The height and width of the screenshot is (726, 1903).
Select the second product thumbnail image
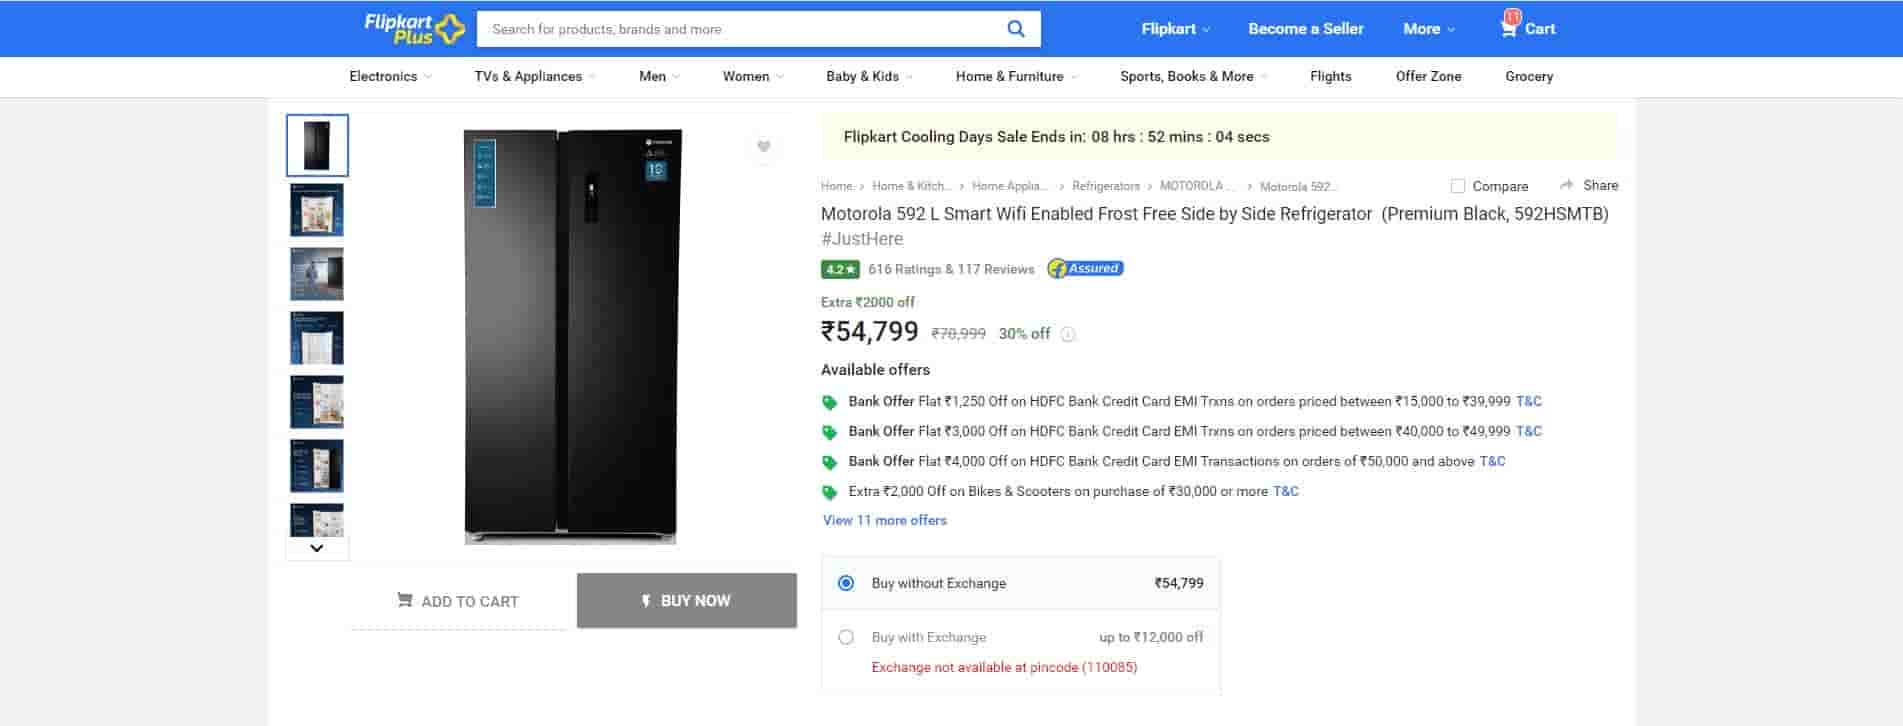(317, 210)
